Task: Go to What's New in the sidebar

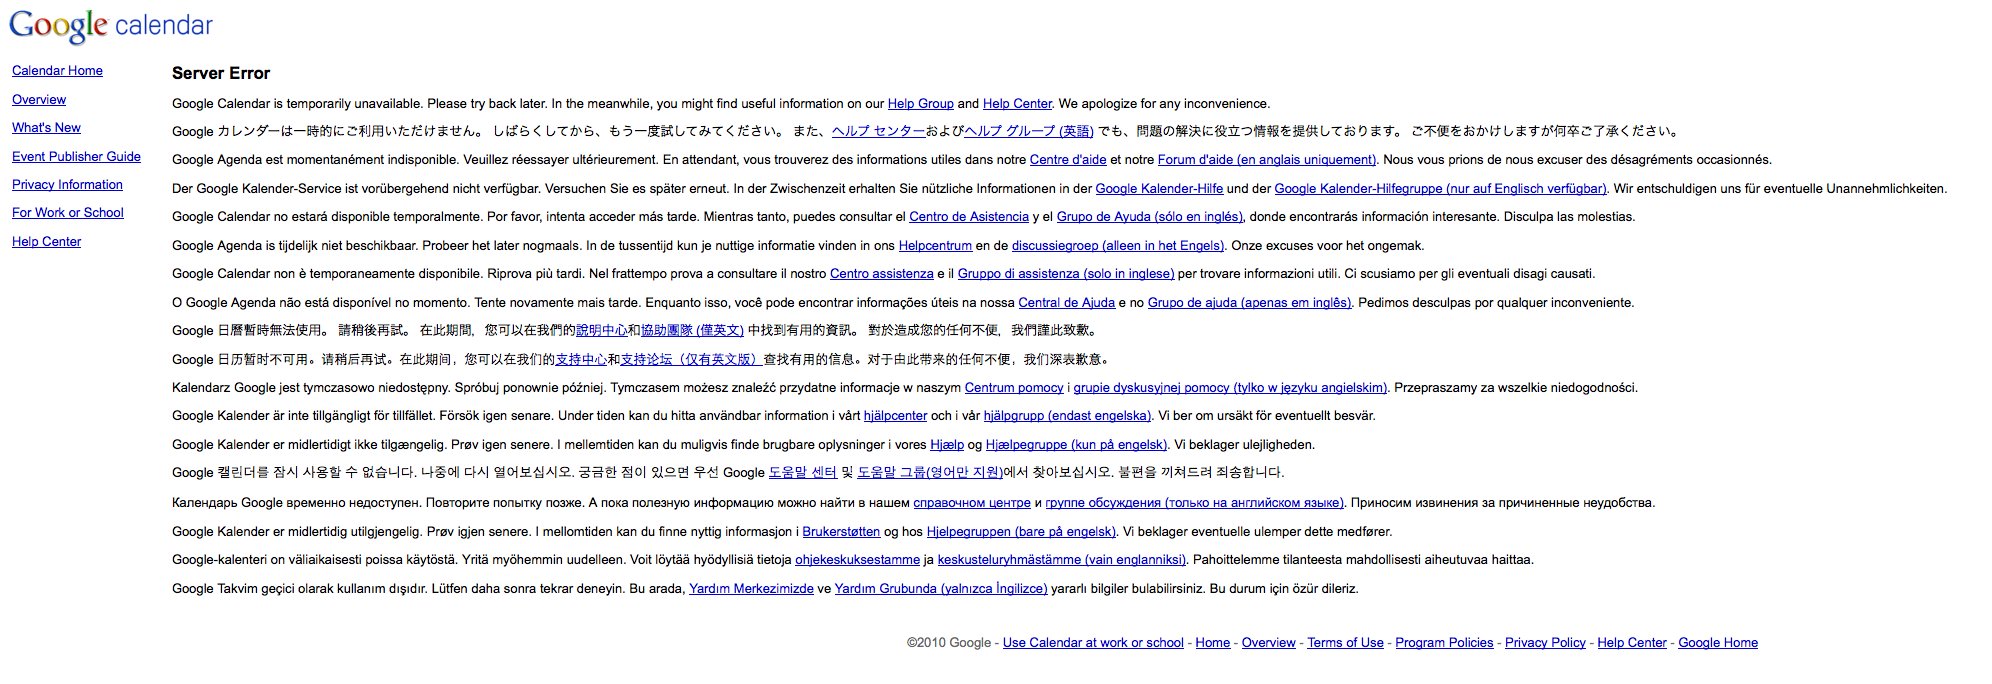Action: pyautogui.click(x=46, y=128)
